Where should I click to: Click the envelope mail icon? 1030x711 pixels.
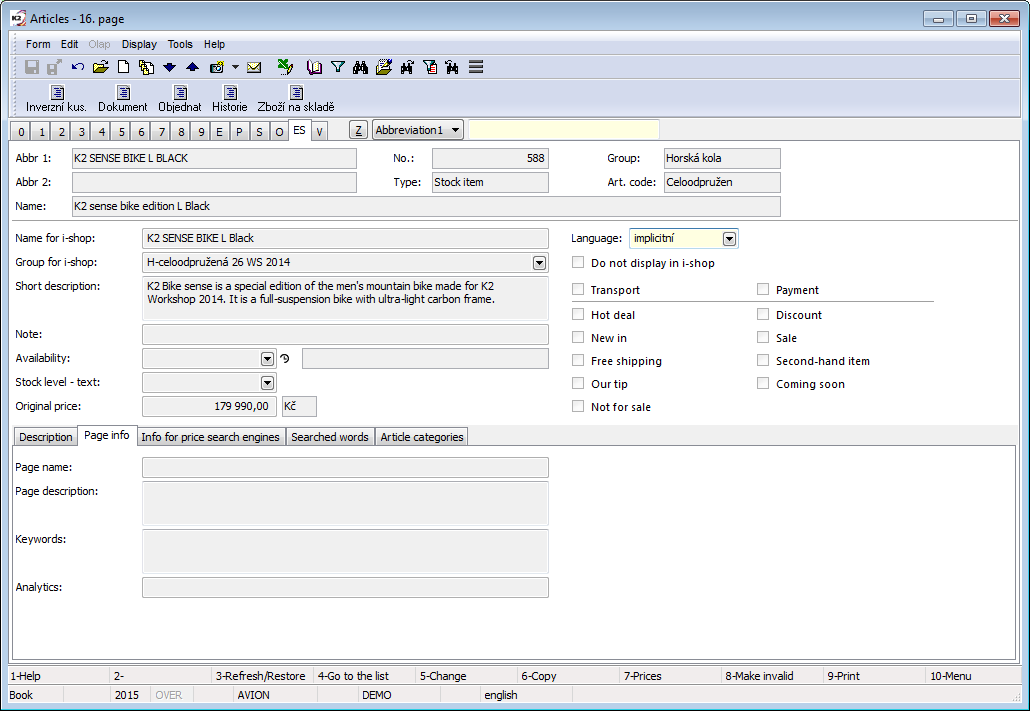[254, 68]
